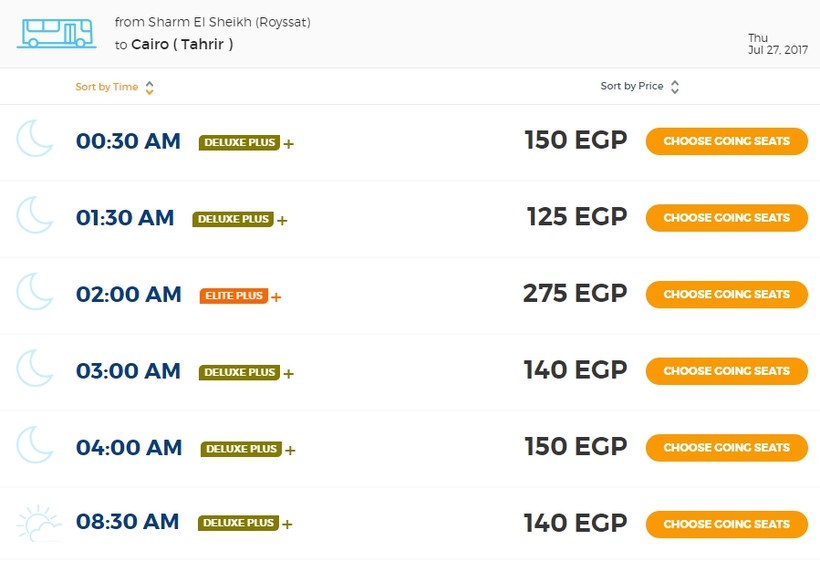Click the plus icon next to Elite Plus

coord(277,297)
